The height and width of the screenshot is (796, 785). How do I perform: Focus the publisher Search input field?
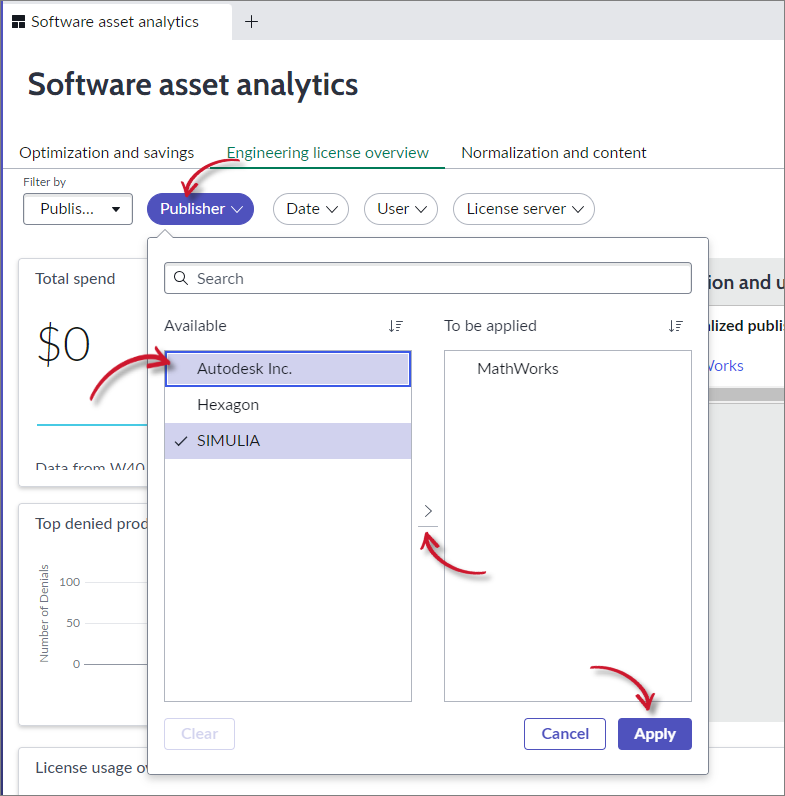pyautogui.click(x=428, y=278)
